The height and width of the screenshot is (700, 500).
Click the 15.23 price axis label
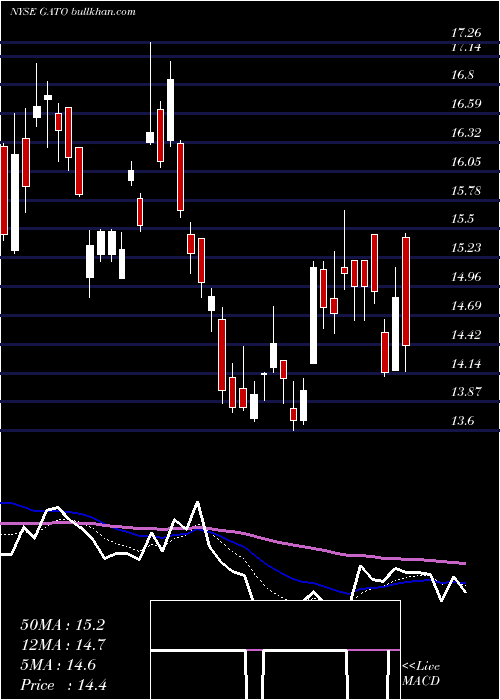coord(466,248)
